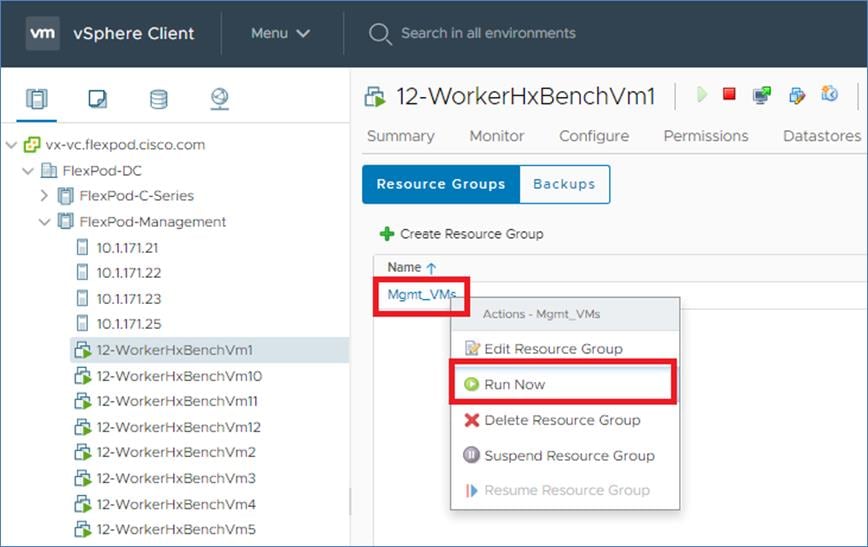This screenshot has width=868, height=547.
Task: Open the Storage view icon
Action: [x=158, y=99]
